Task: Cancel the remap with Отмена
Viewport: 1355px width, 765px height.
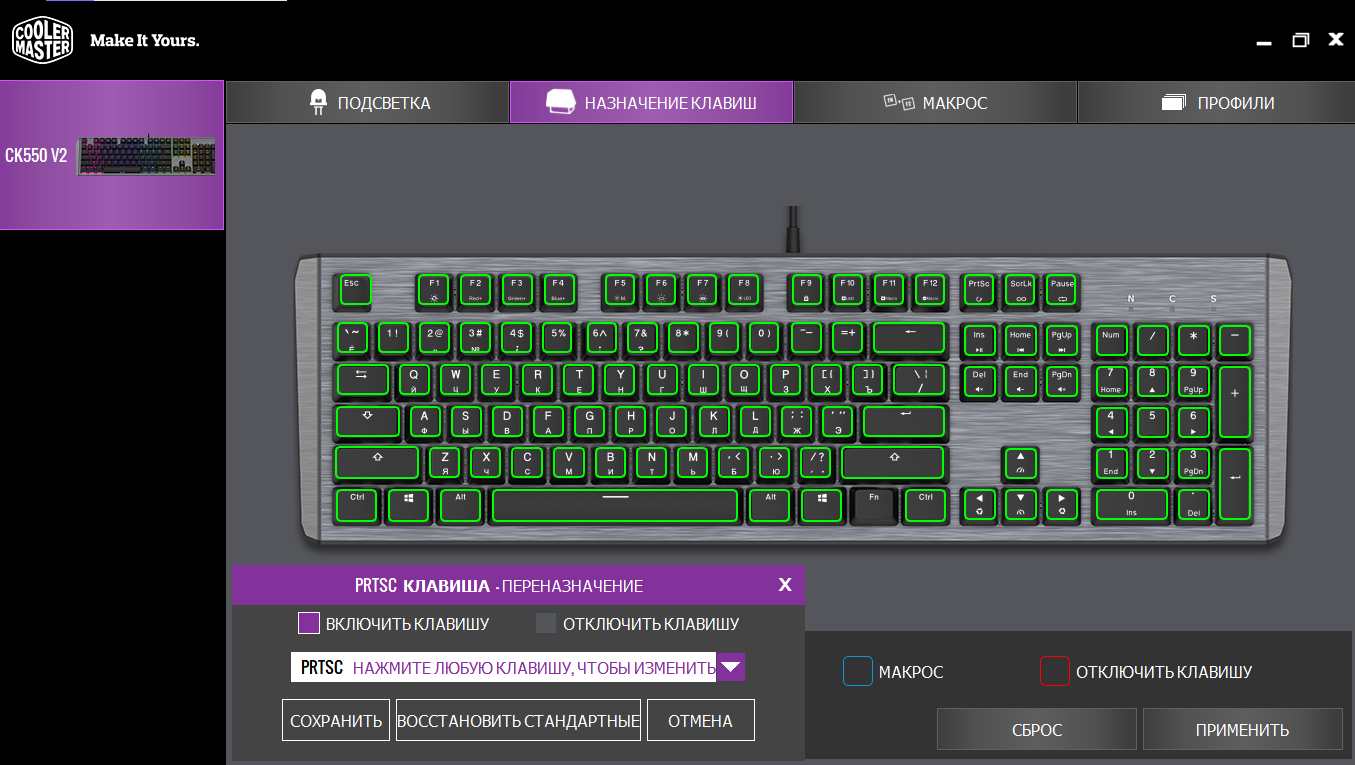Action: pyautogui.click(x=700, y=720)
